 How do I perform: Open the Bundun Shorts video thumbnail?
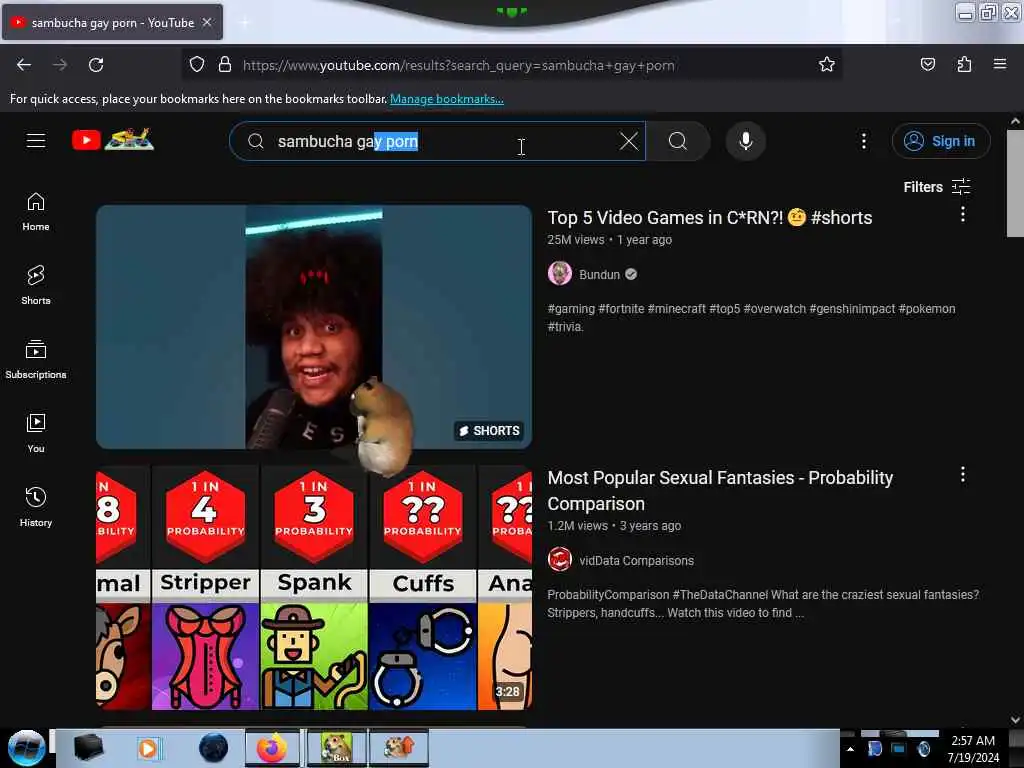(x=314, y=327)
